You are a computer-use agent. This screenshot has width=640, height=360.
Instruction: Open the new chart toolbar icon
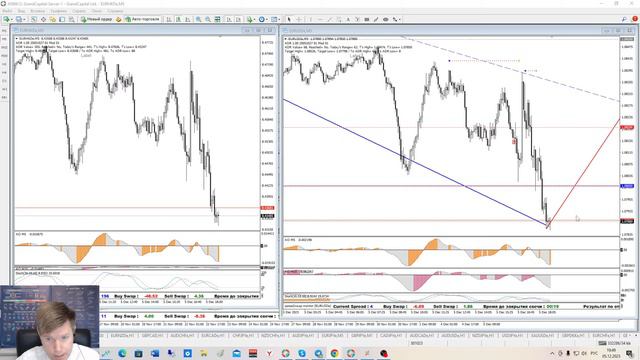click(x=7, y=19)
